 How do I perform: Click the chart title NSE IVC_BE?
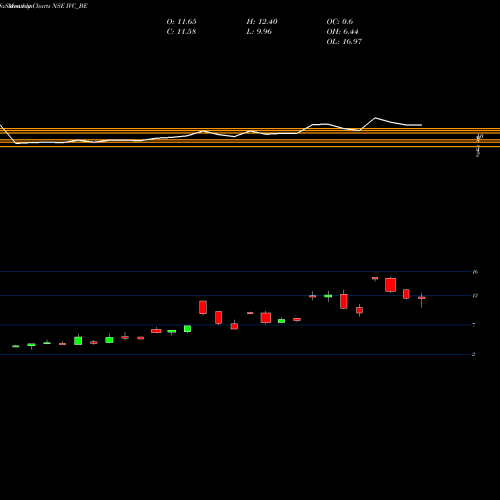tap(70, 6)
